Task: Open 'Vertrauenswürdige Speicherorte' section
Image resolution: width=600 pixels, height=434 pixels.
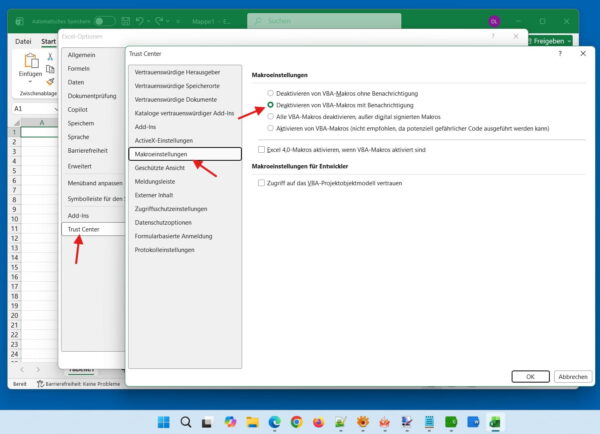Action: coord(185,86)
